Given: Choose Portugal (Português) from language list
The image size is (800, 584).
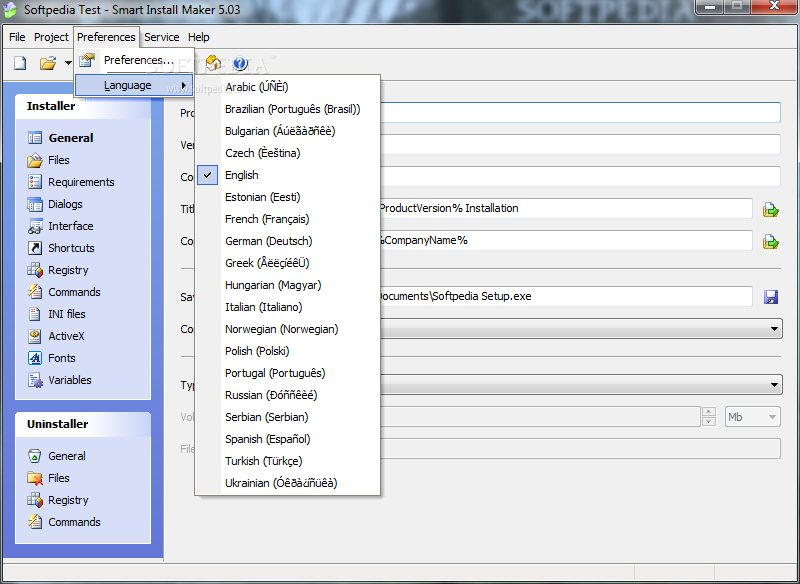Looking at the screenshot, I should tap(288, 373).
